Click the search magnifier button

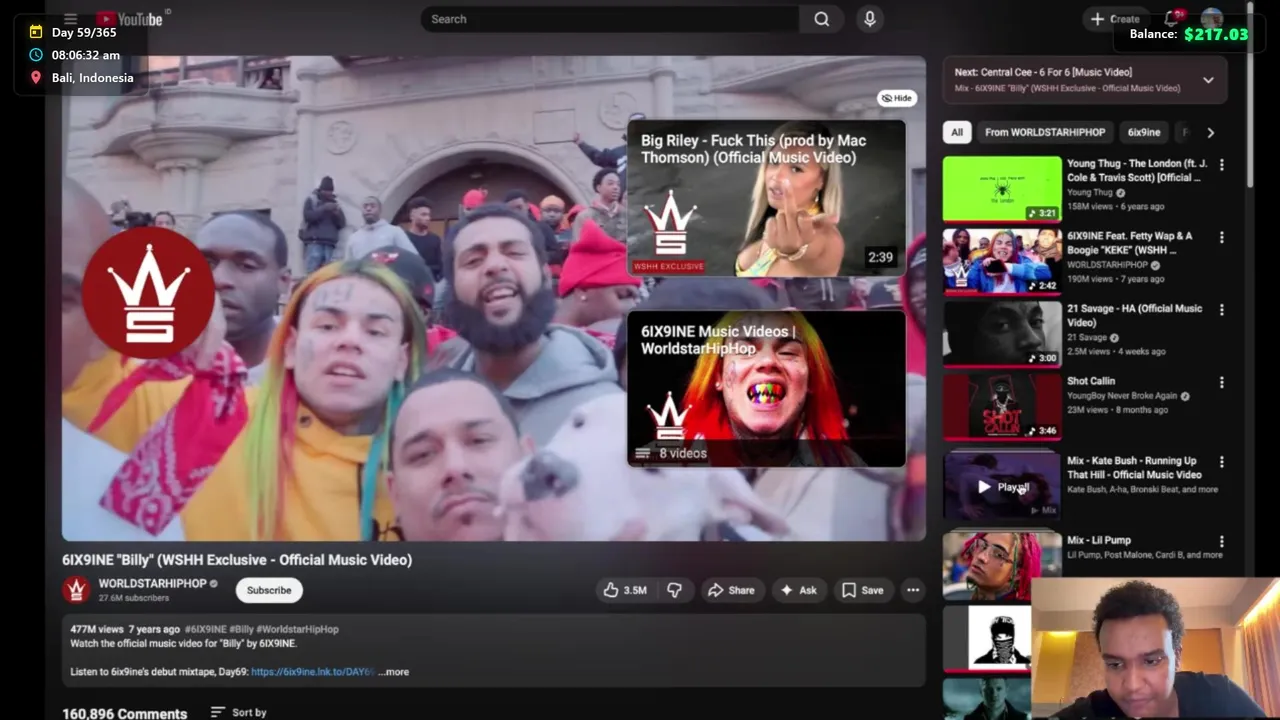[821, 19]
